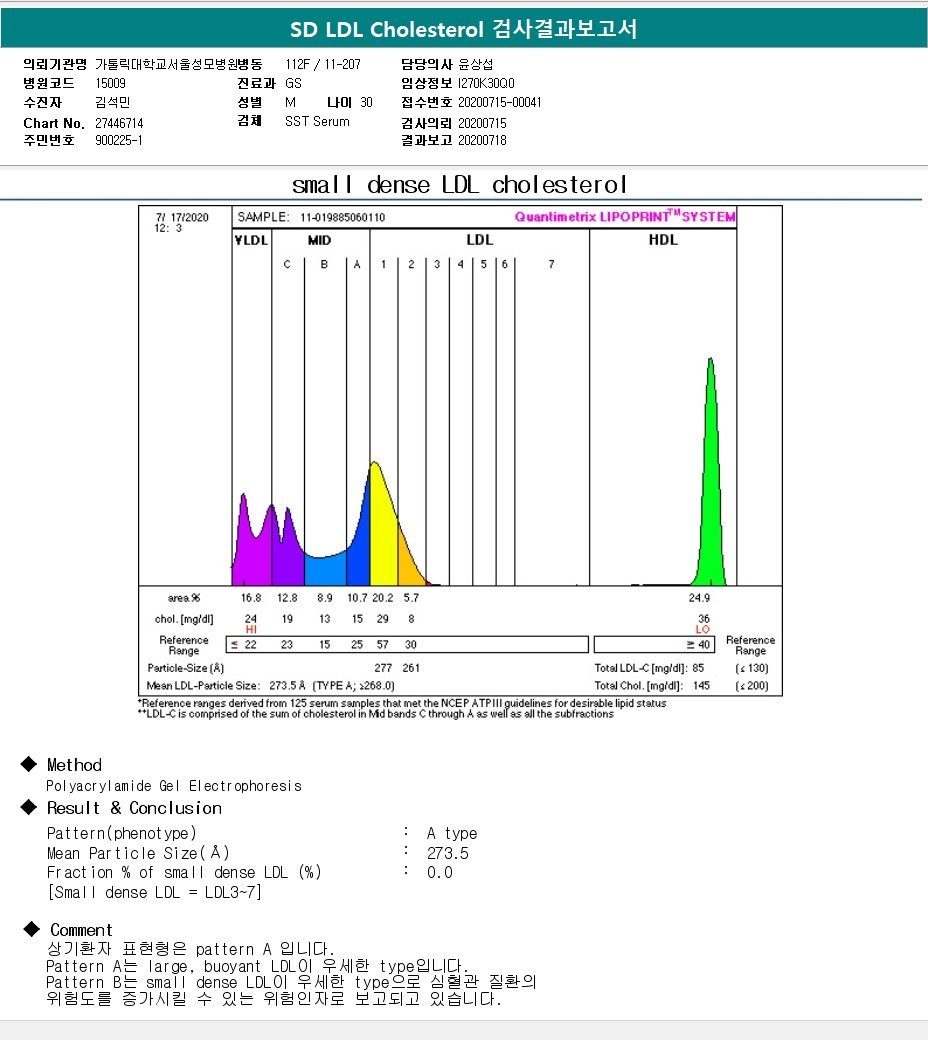Screen dimensions: 928x1040
Task: Click chart date '7/17/2020'
Action: [182, 217]
